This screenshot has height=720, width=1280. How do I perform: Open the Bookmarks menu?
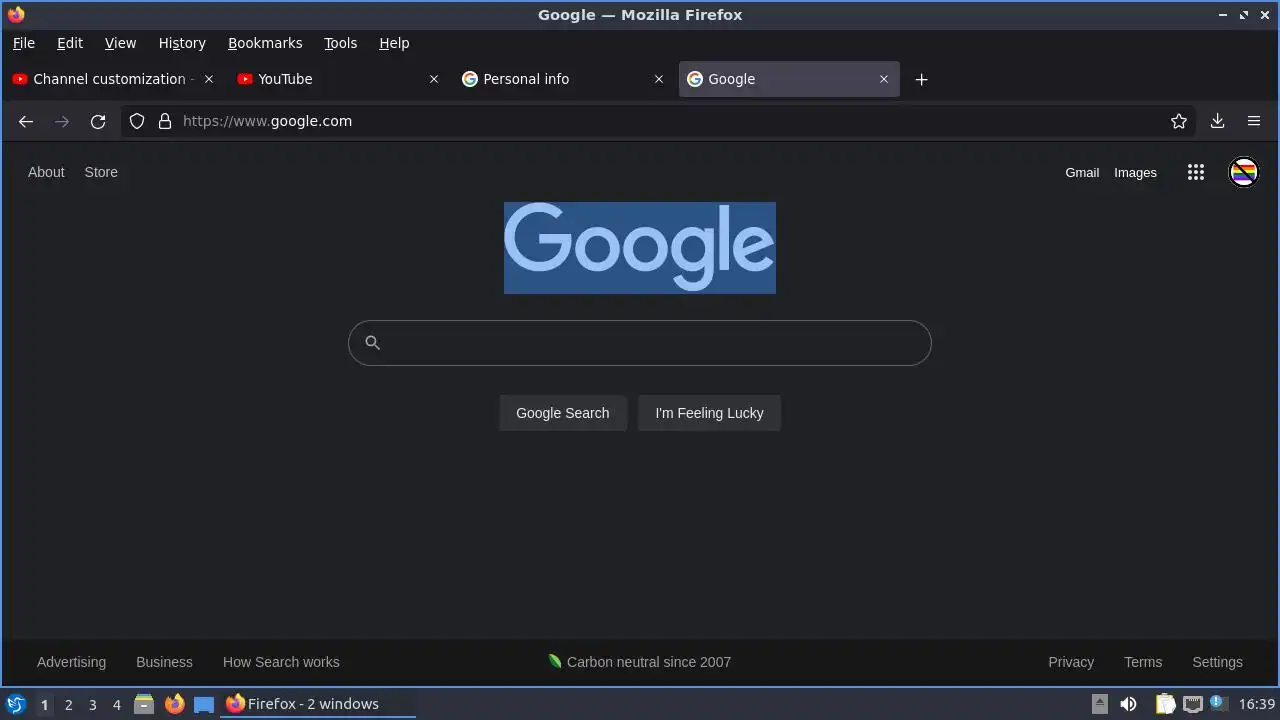265,43
